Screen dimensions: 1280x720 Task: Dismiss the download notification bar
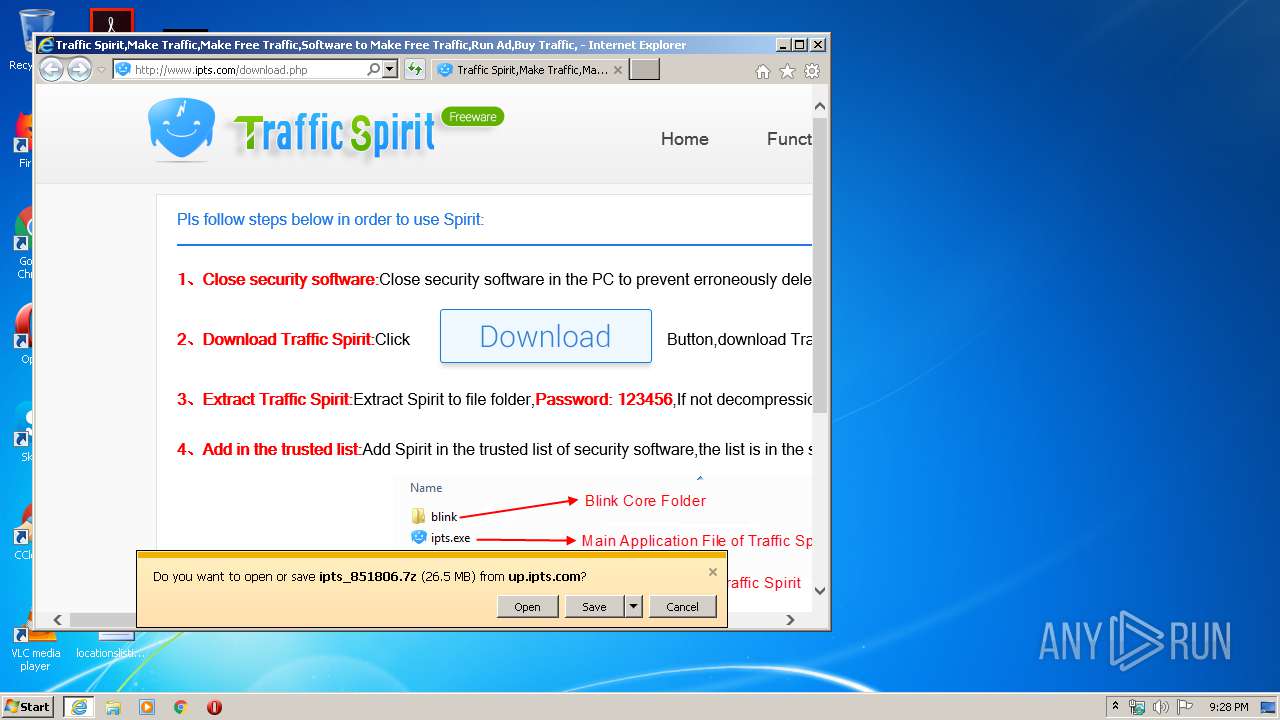[713, 572]
